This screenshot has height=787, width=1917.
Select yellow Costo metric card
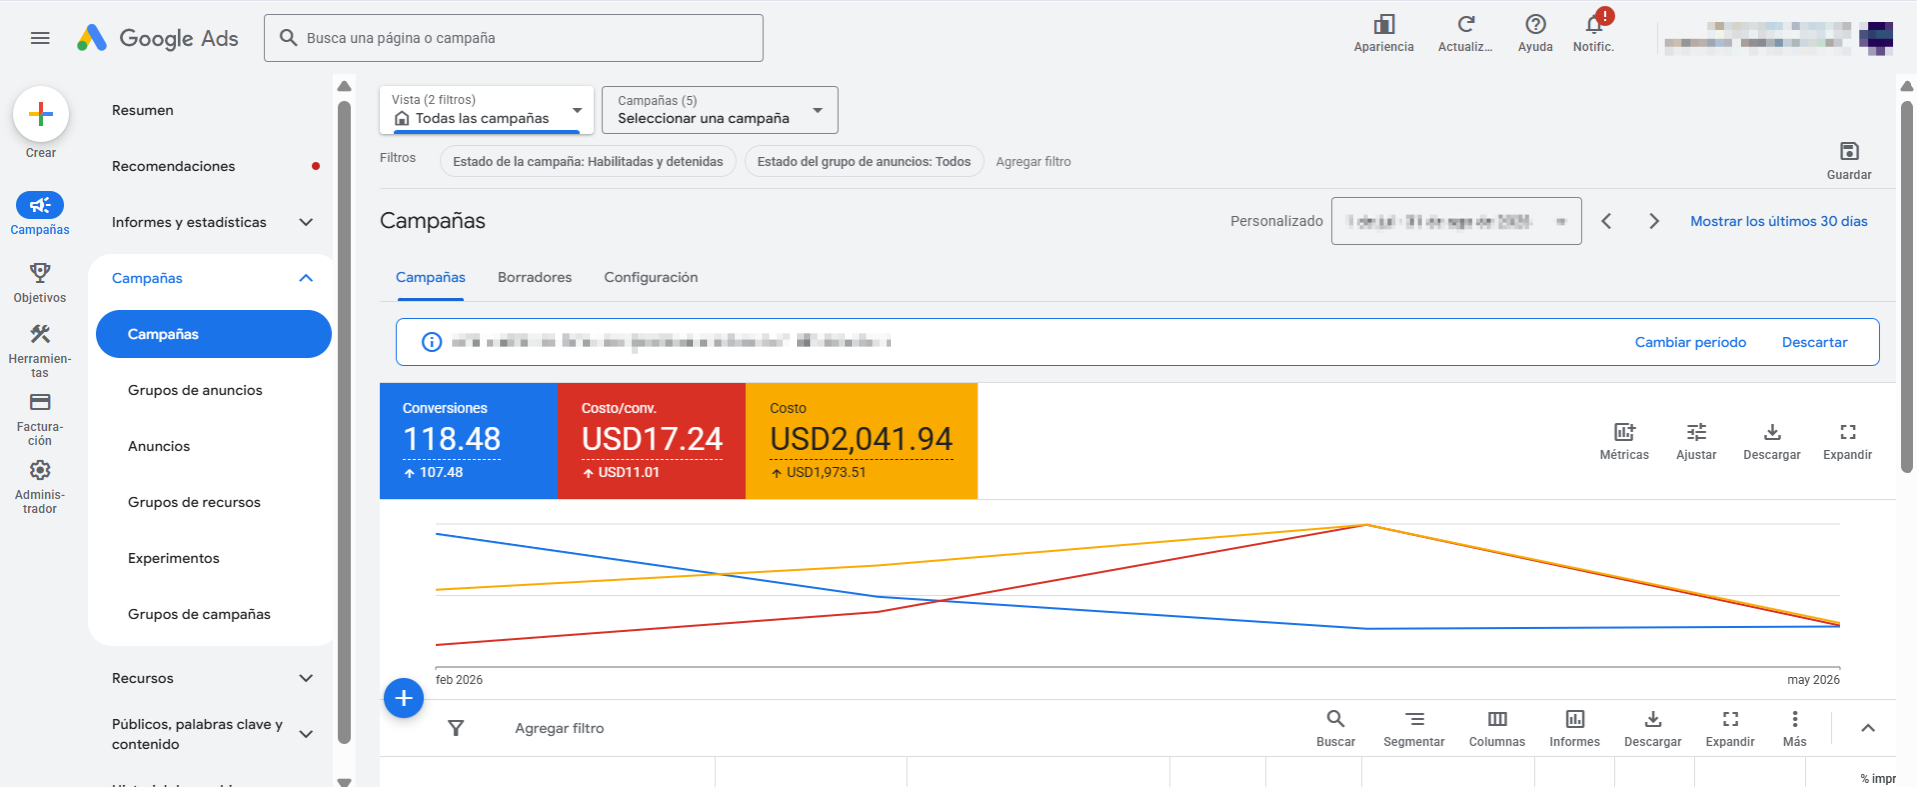[861, 441]
